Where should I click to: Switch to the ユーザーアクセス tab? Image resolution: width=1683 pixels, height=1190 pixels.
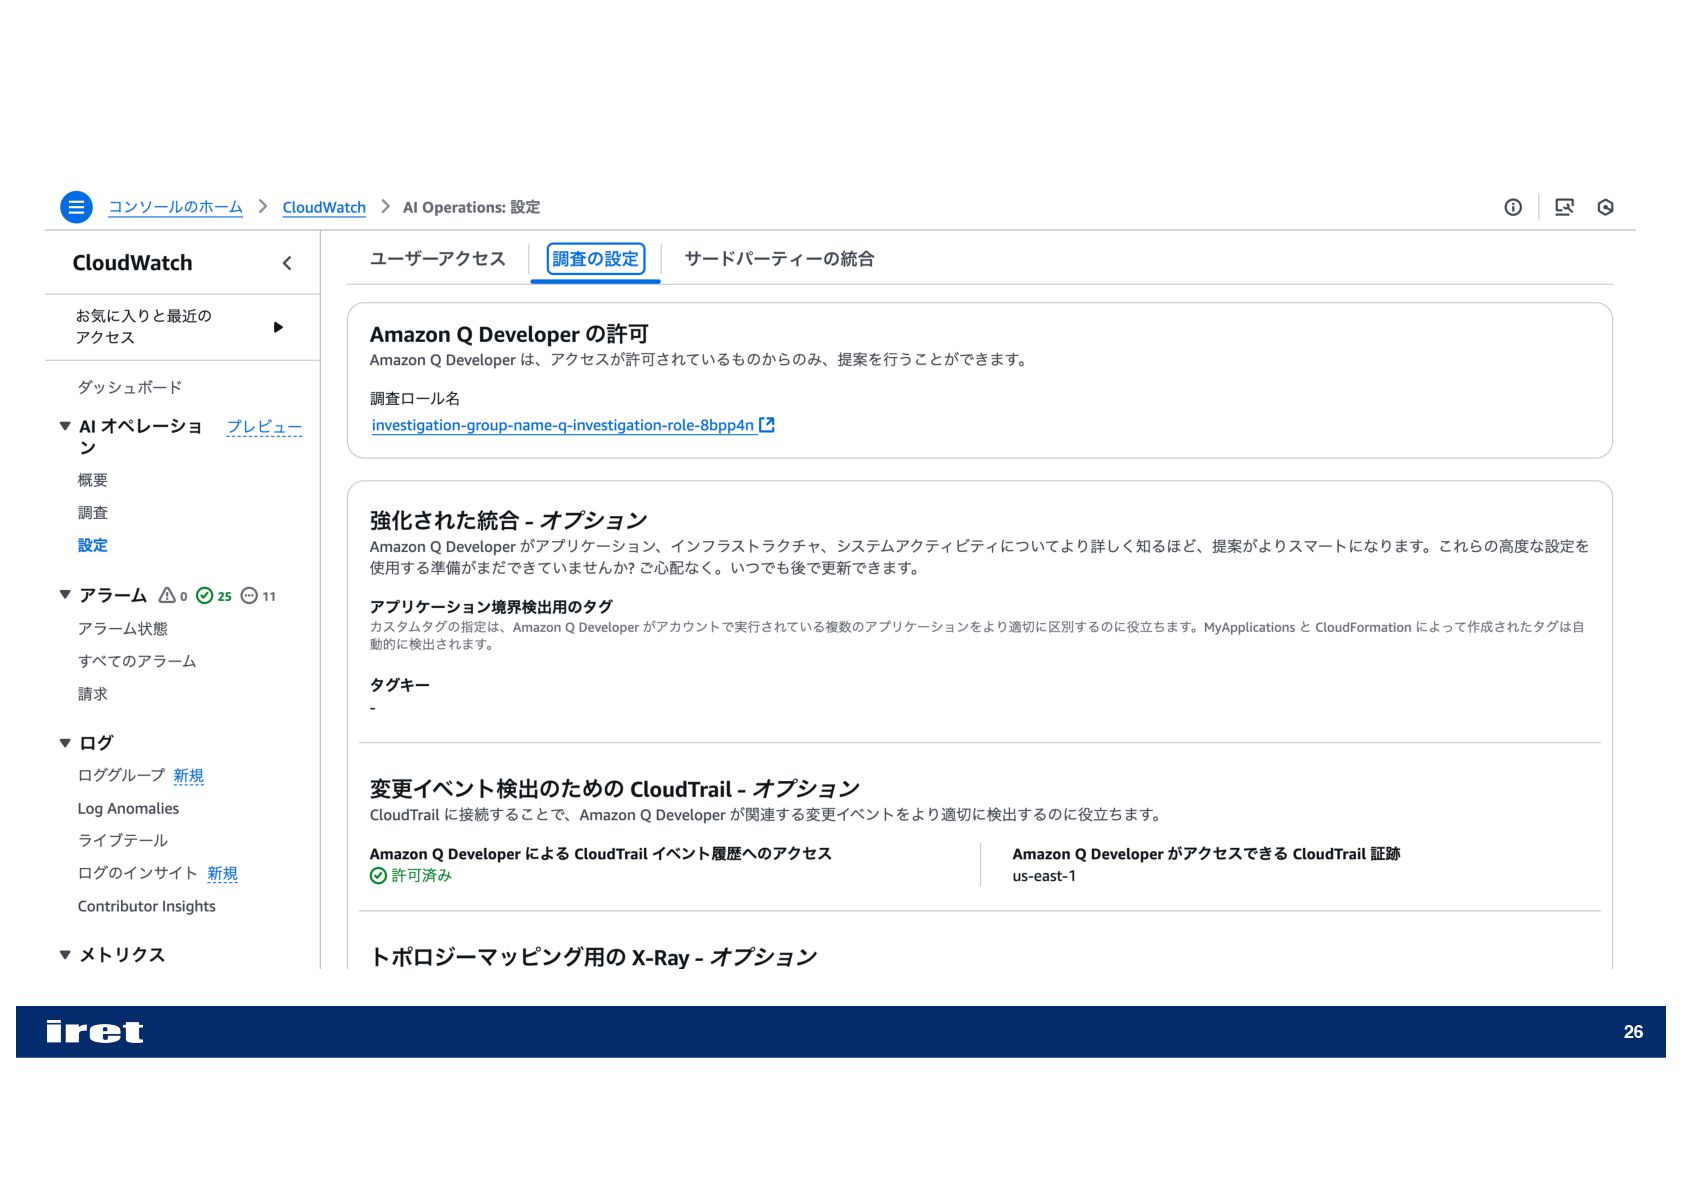click(438, 259)
